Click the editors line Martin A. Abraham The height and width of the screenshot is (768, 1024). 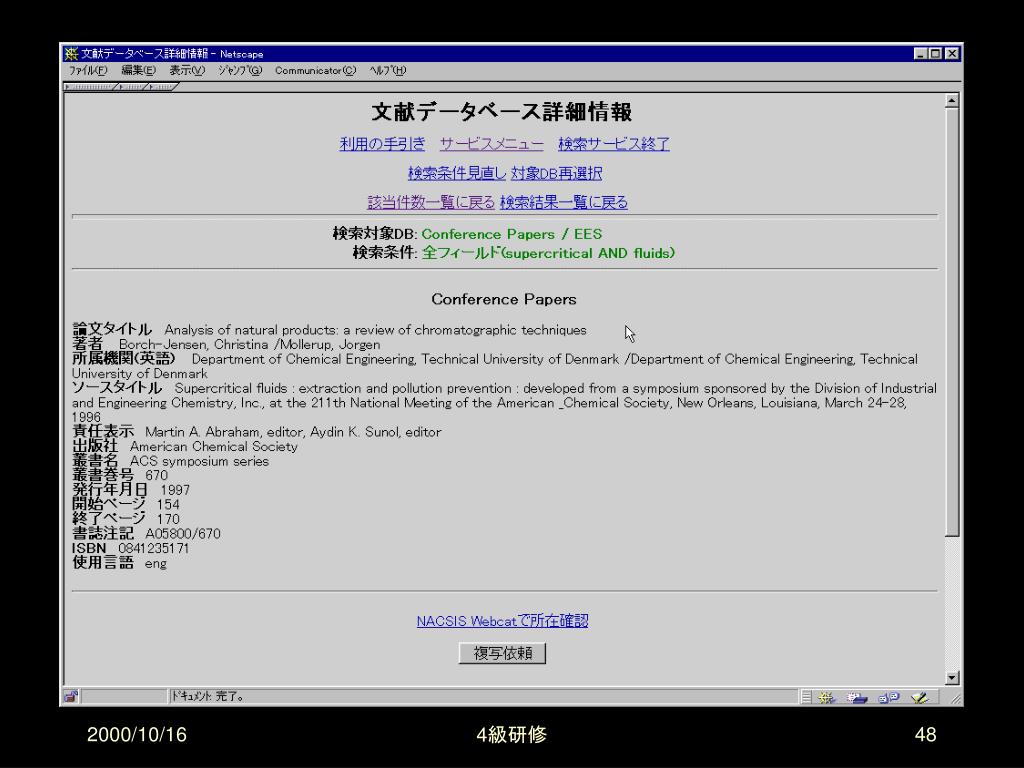(x=293, y=432)
